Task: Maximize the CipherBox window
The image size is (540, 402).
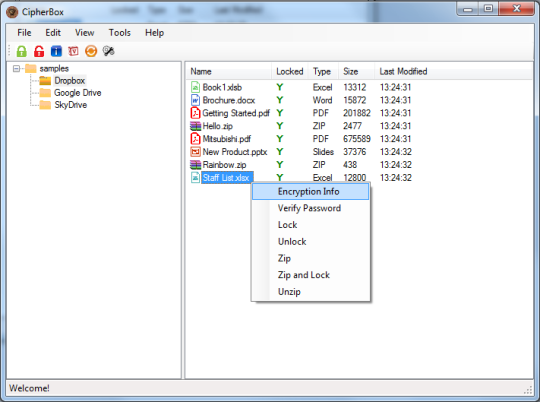Action: pyautogui.click(x=488, y=9)
